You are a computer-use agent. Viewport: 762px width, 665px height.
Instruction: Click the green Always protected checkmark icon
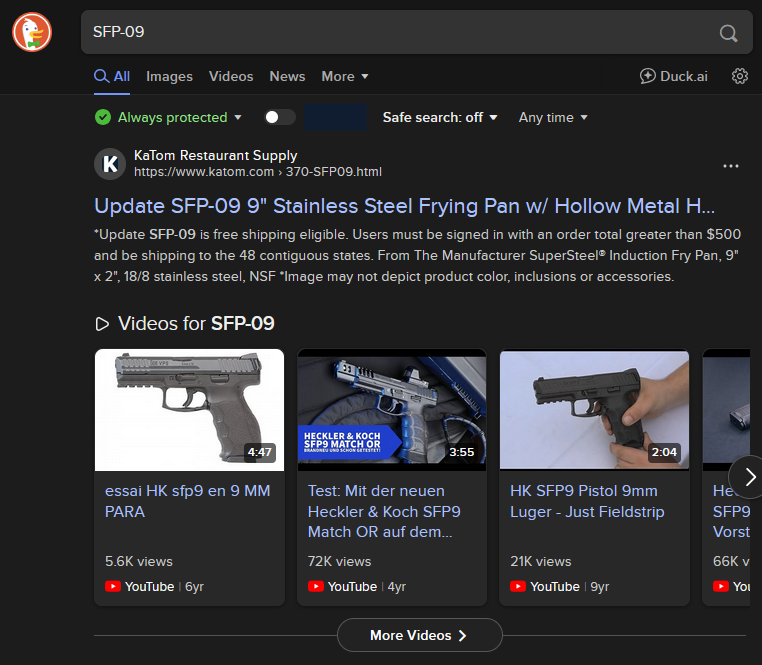click(103, 117)
